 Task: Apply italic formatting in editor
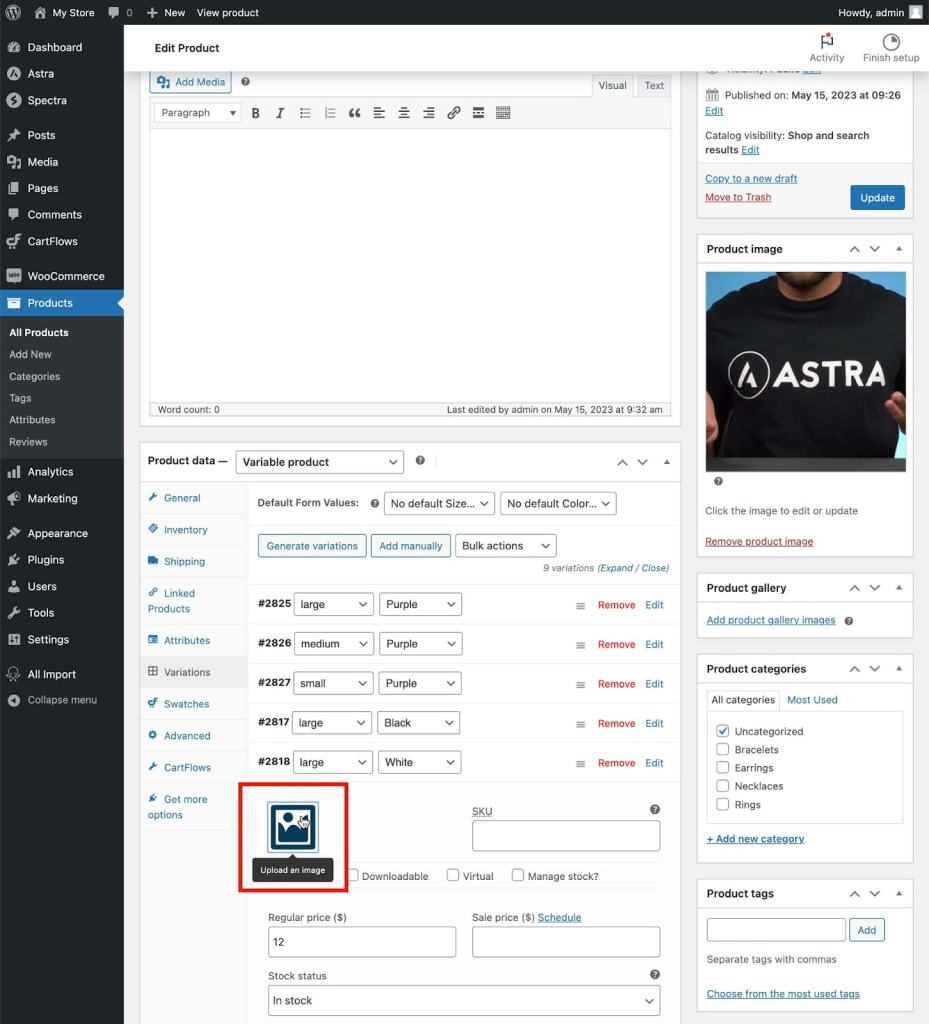[280, 113]
